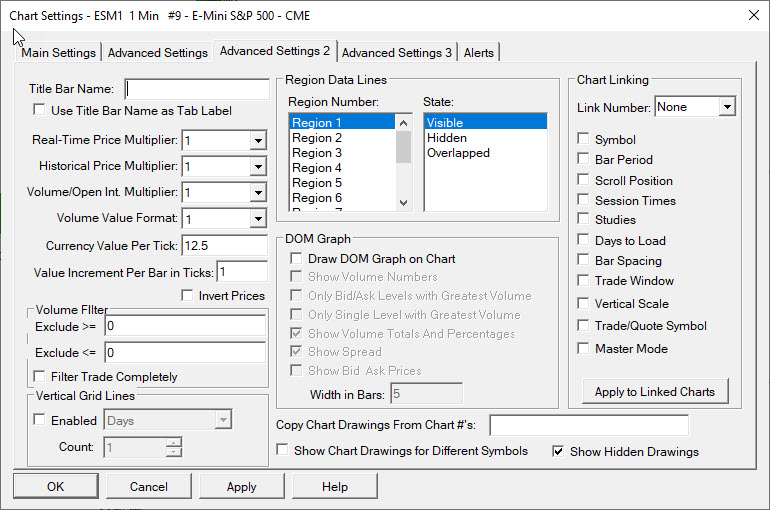This screenshot has width=770, height=510.
Task: Switch to the Main Settings tab
Action: (x=59, y=53)
